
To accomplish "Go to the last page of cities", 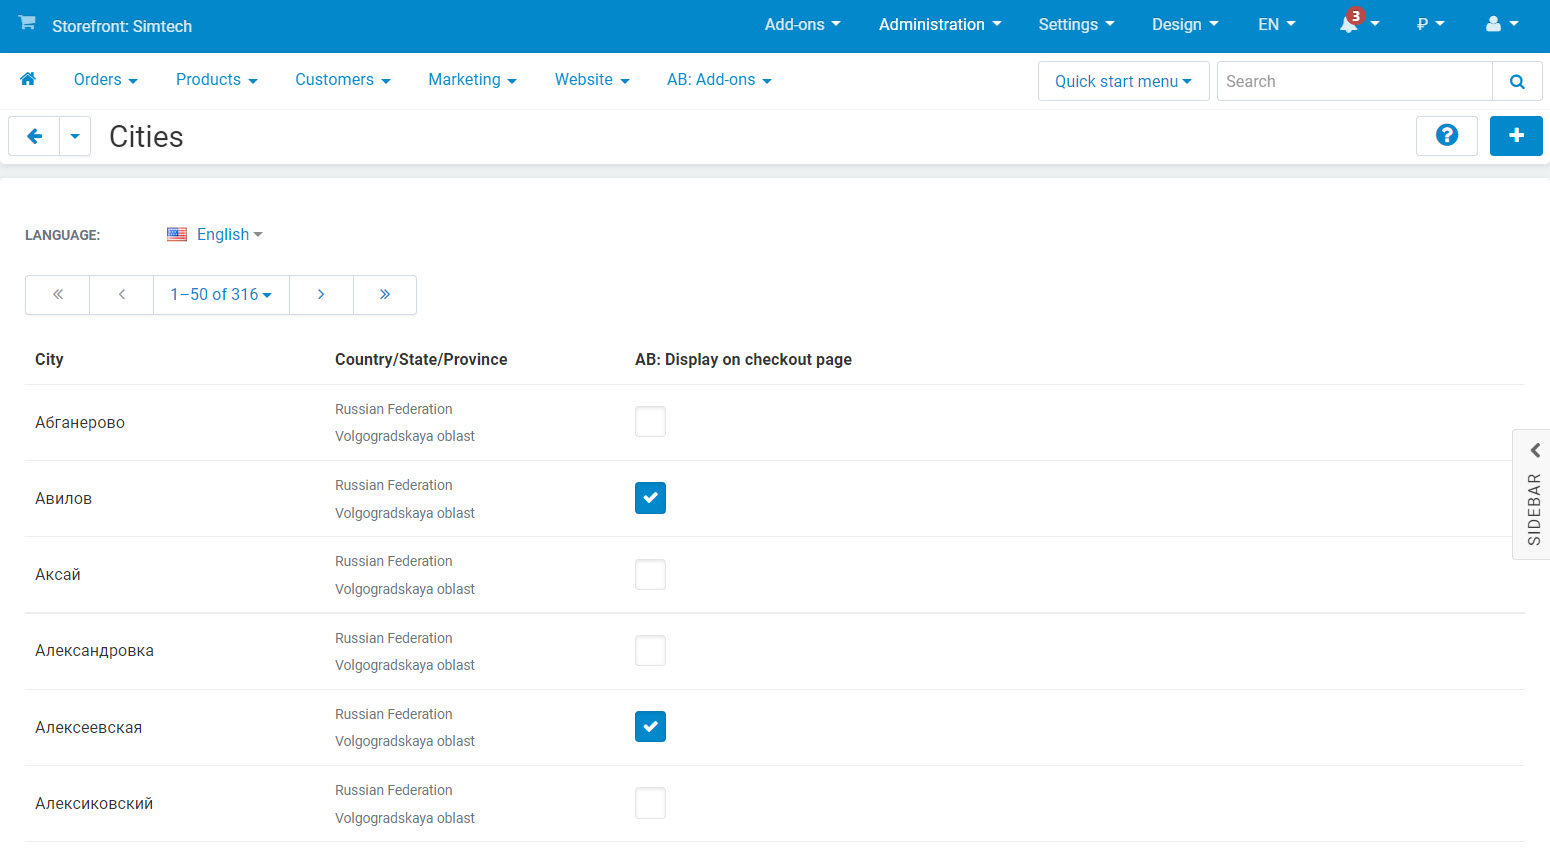I will [384, 295].
